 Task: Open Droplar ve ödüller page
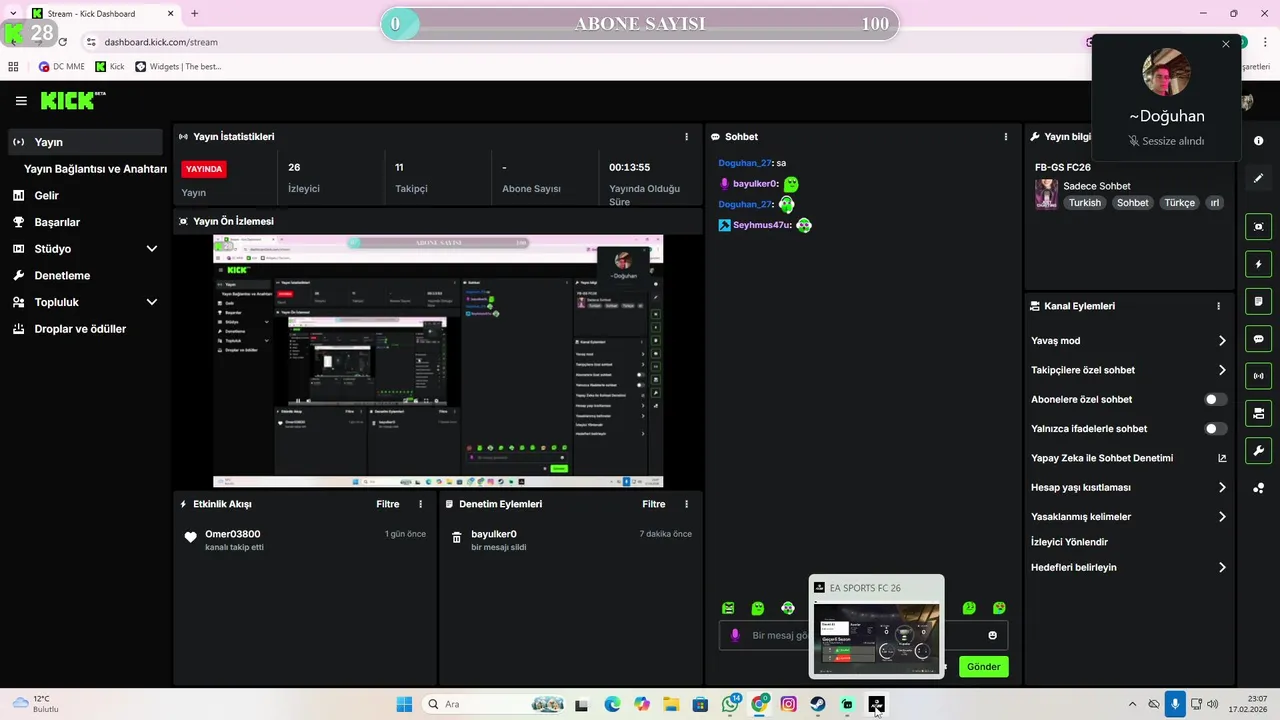(x=80, y=329)
